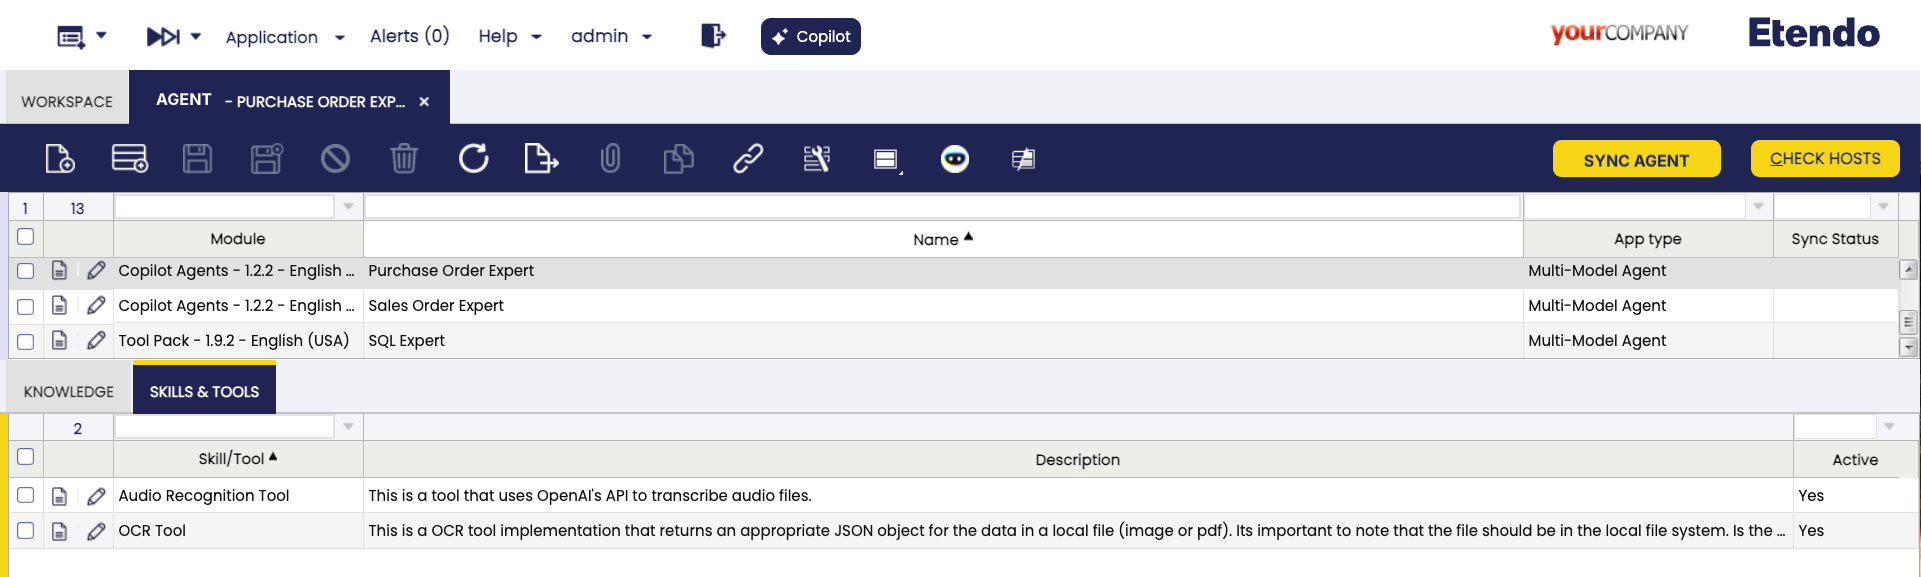Image resolution: width=1921 pixels, height=577 pixels.
Task: Click the Clone record icon
Action: [679, 158]
